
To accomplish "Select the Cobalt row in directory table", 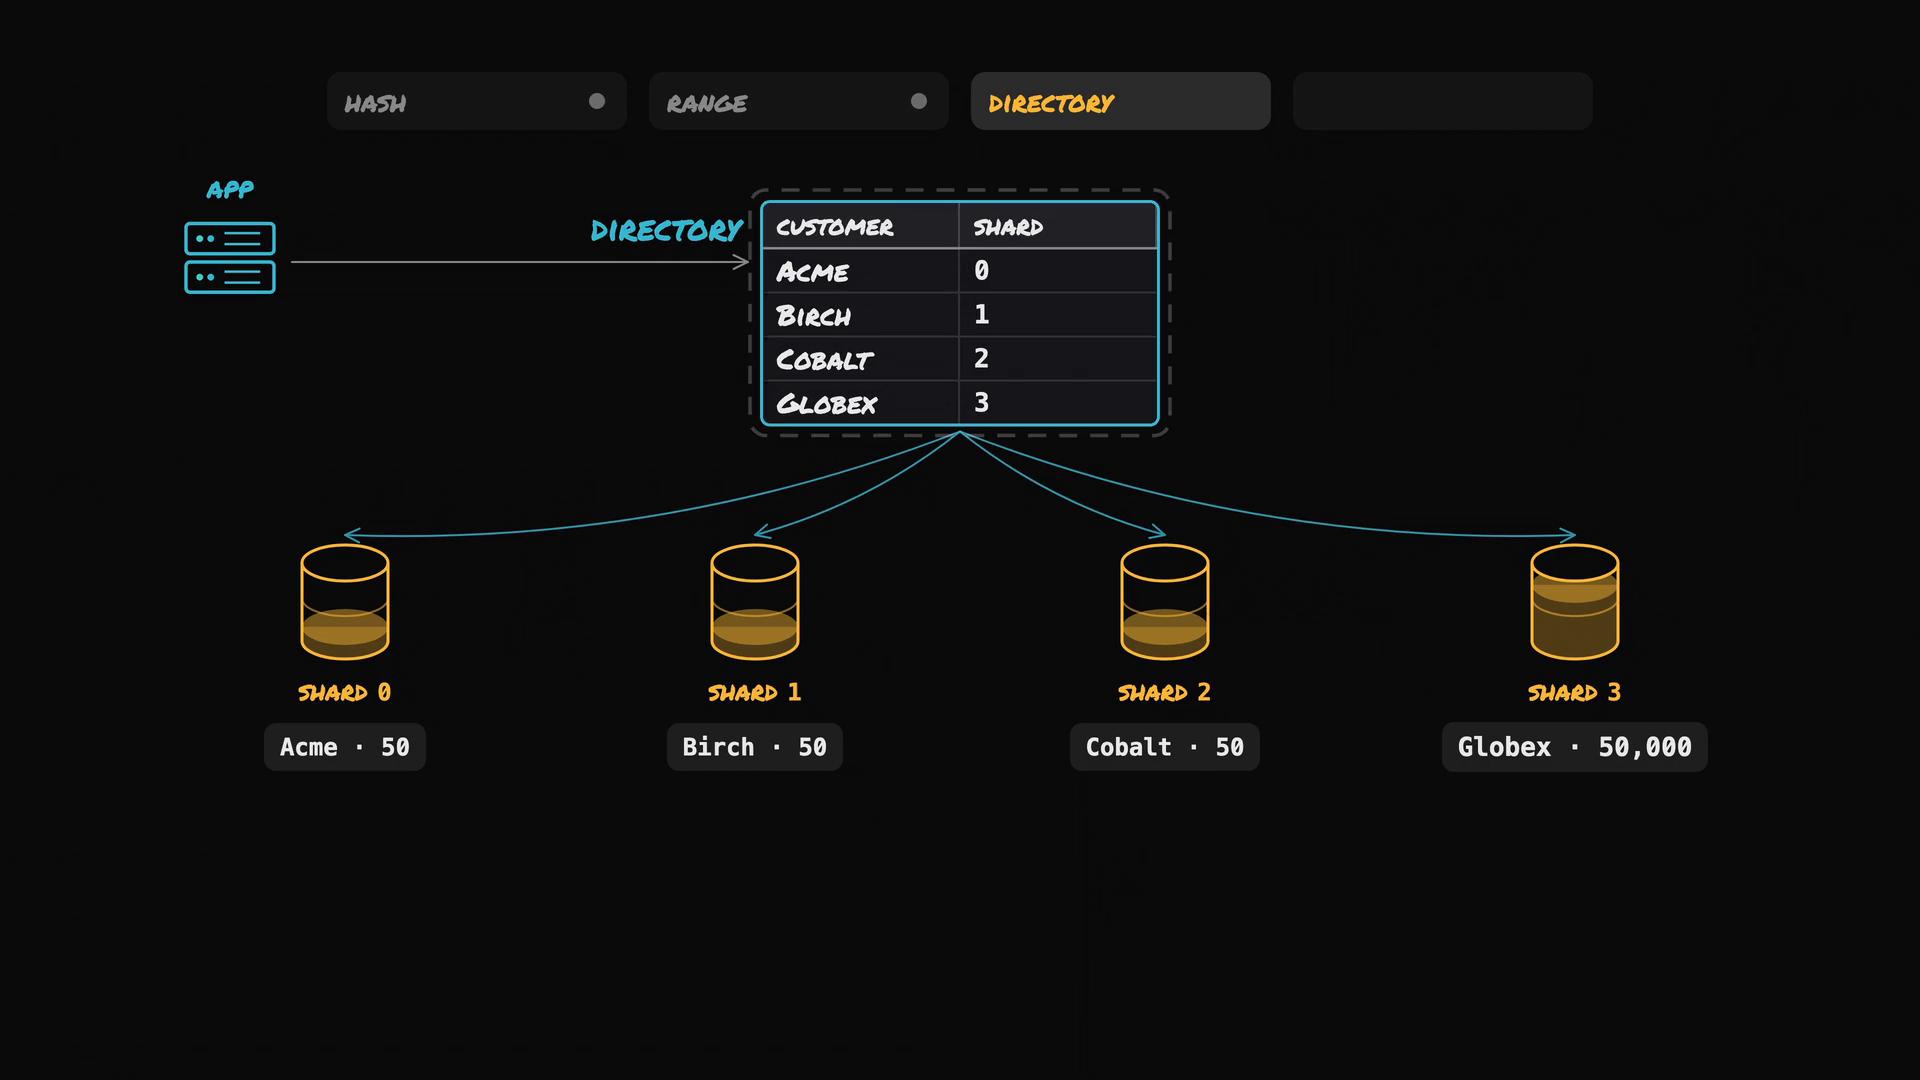I will point(960,359).
